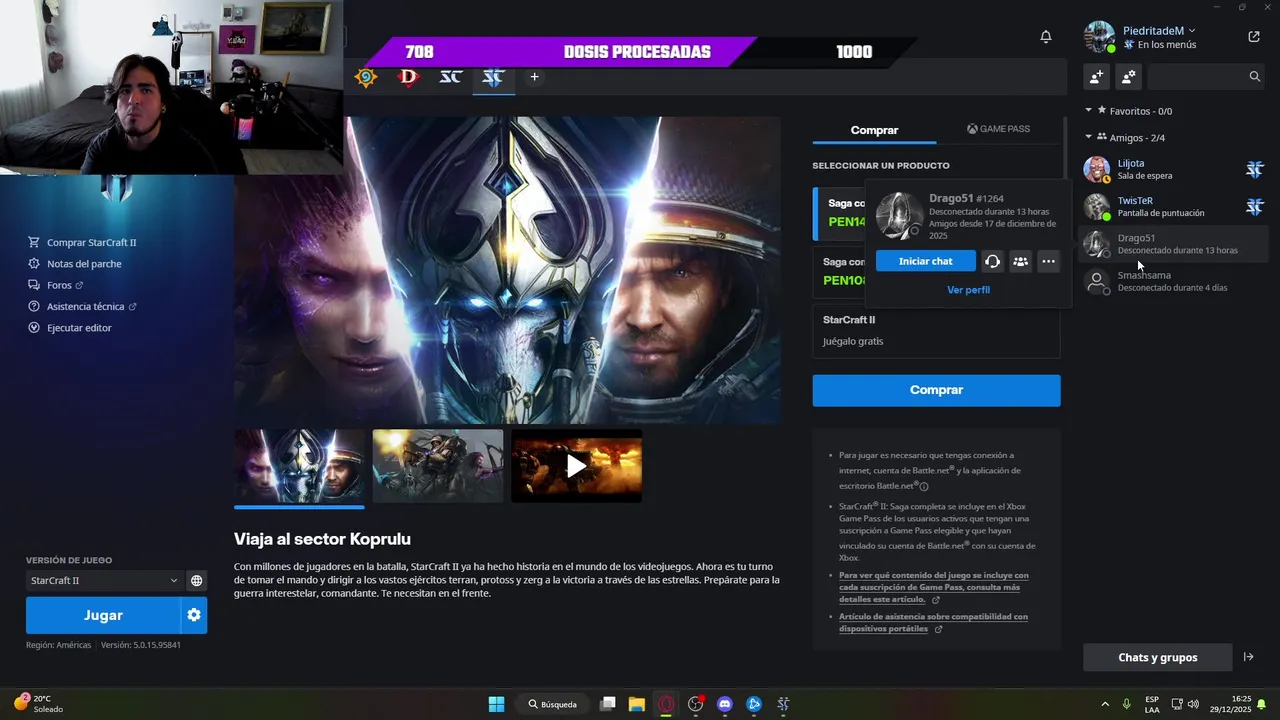The height and width of the screenshot is (720, 1280).
Task: Open more options for Drago51
Action: (x=1048, y=261)
